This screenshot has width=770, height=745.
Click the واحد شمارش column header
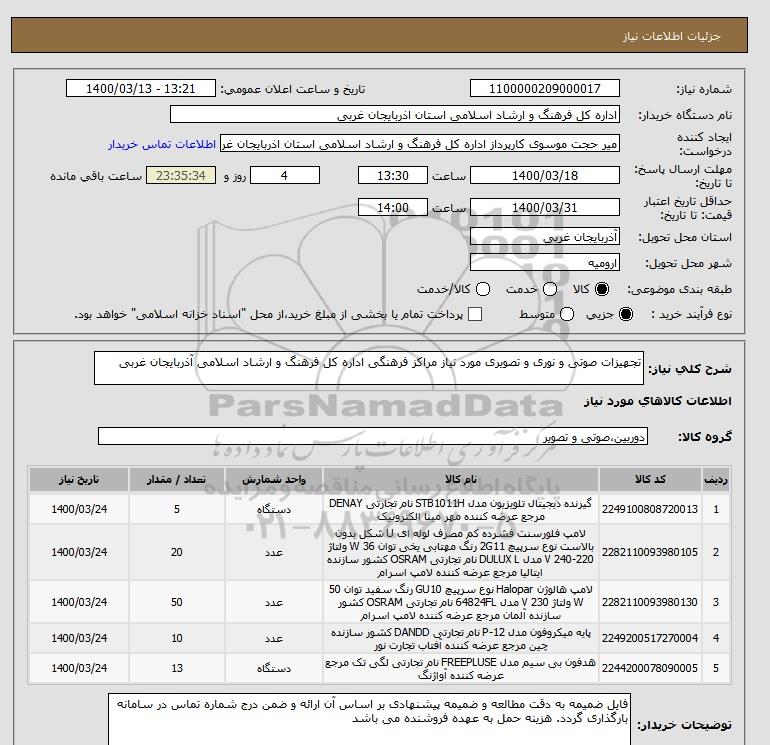[x=274, y=480]
